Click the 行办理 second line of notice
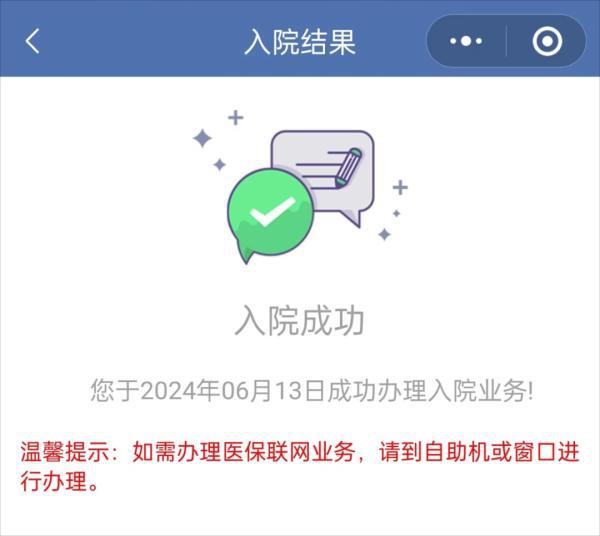Viewport: 600px width, 536px height. [60, 481]
